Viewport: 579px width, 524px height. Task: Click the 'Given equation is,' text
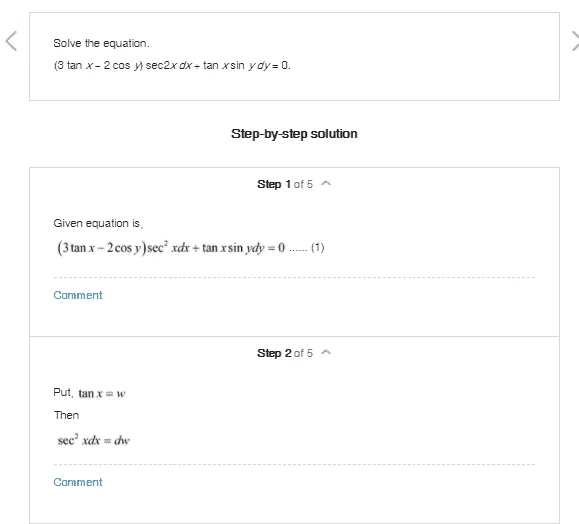point(98,223)
